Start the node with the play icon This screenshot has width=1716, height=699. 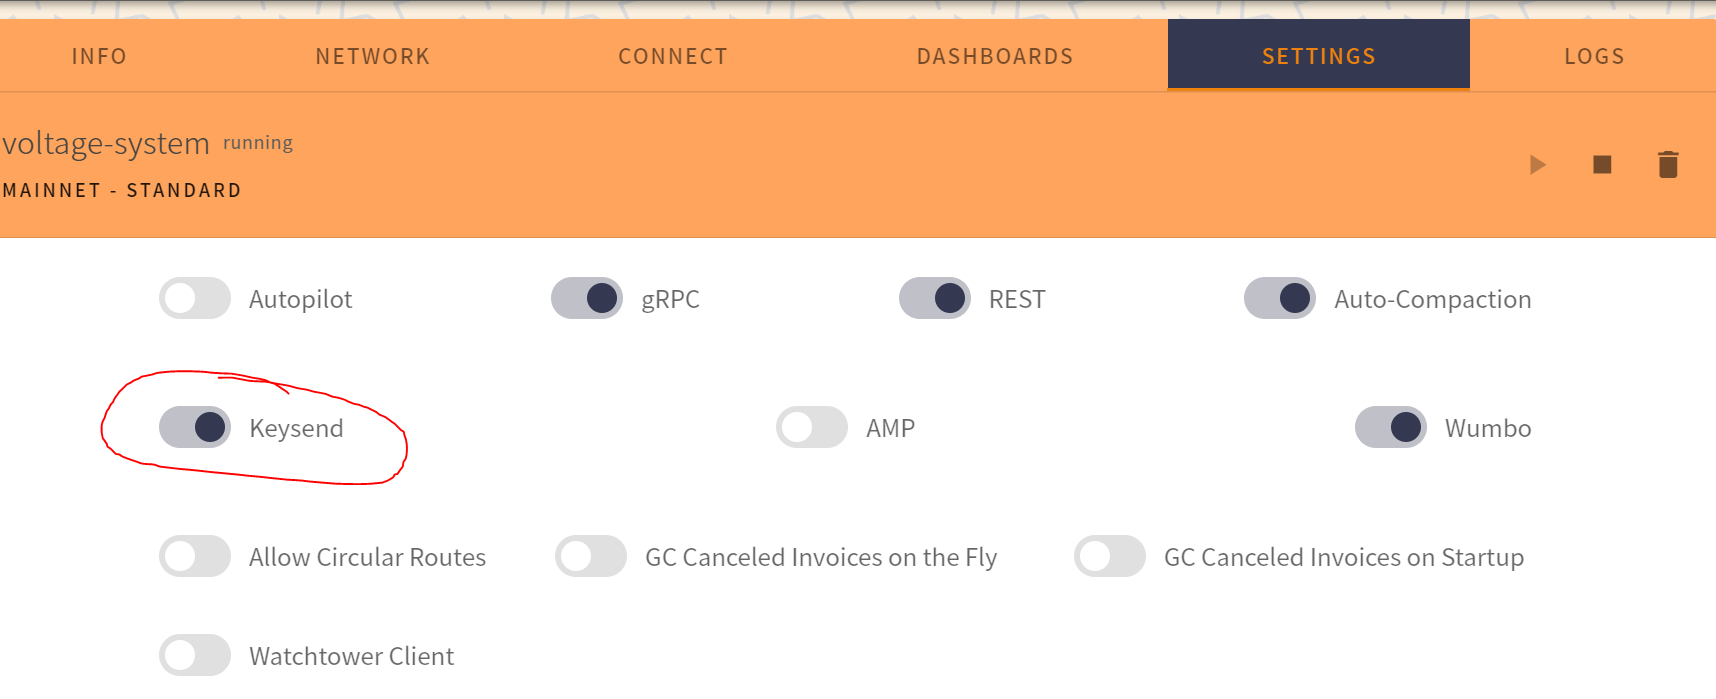point(1537,165)
